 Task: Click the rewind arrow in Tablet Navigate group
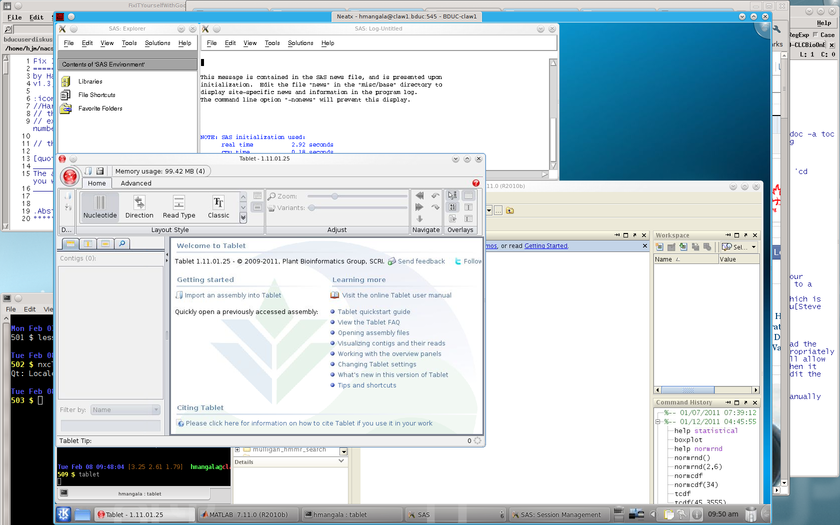point(419,196)
